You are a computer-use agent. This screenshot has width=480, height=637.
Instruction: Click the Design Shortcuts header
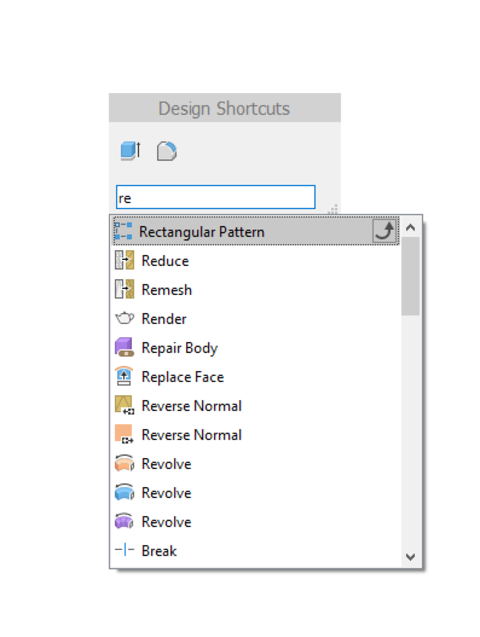point(225,108)
